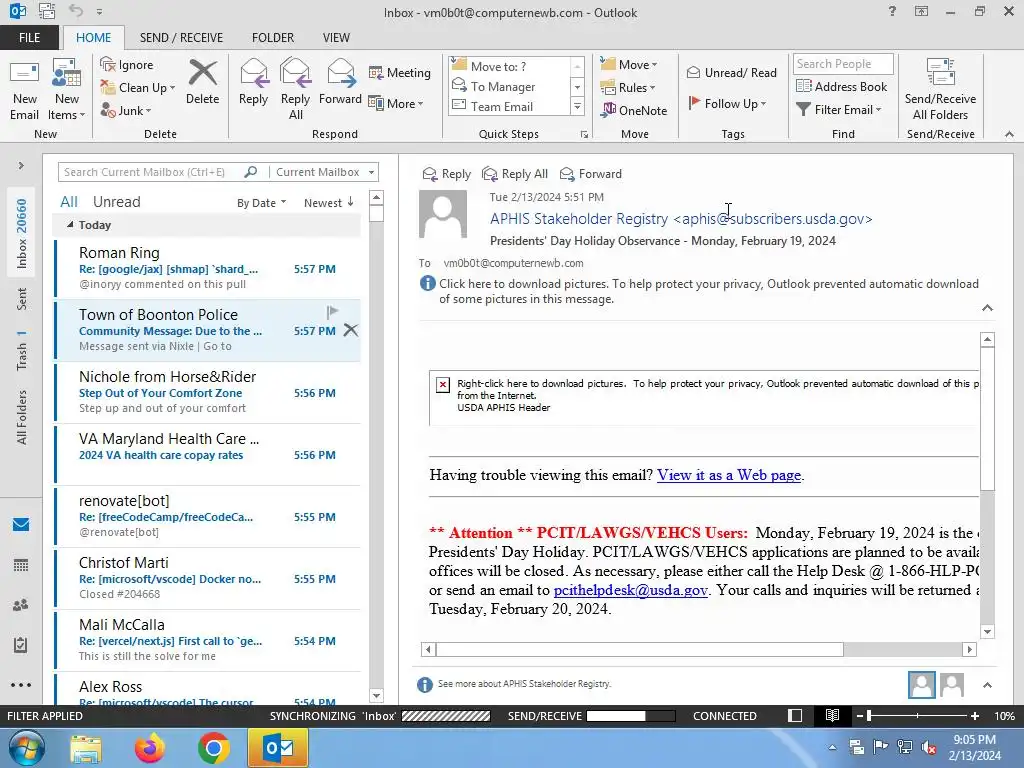Select the 'Team Email' quick step
Image resolution: width=1024 pixels, height=768 pixels.
509,106
